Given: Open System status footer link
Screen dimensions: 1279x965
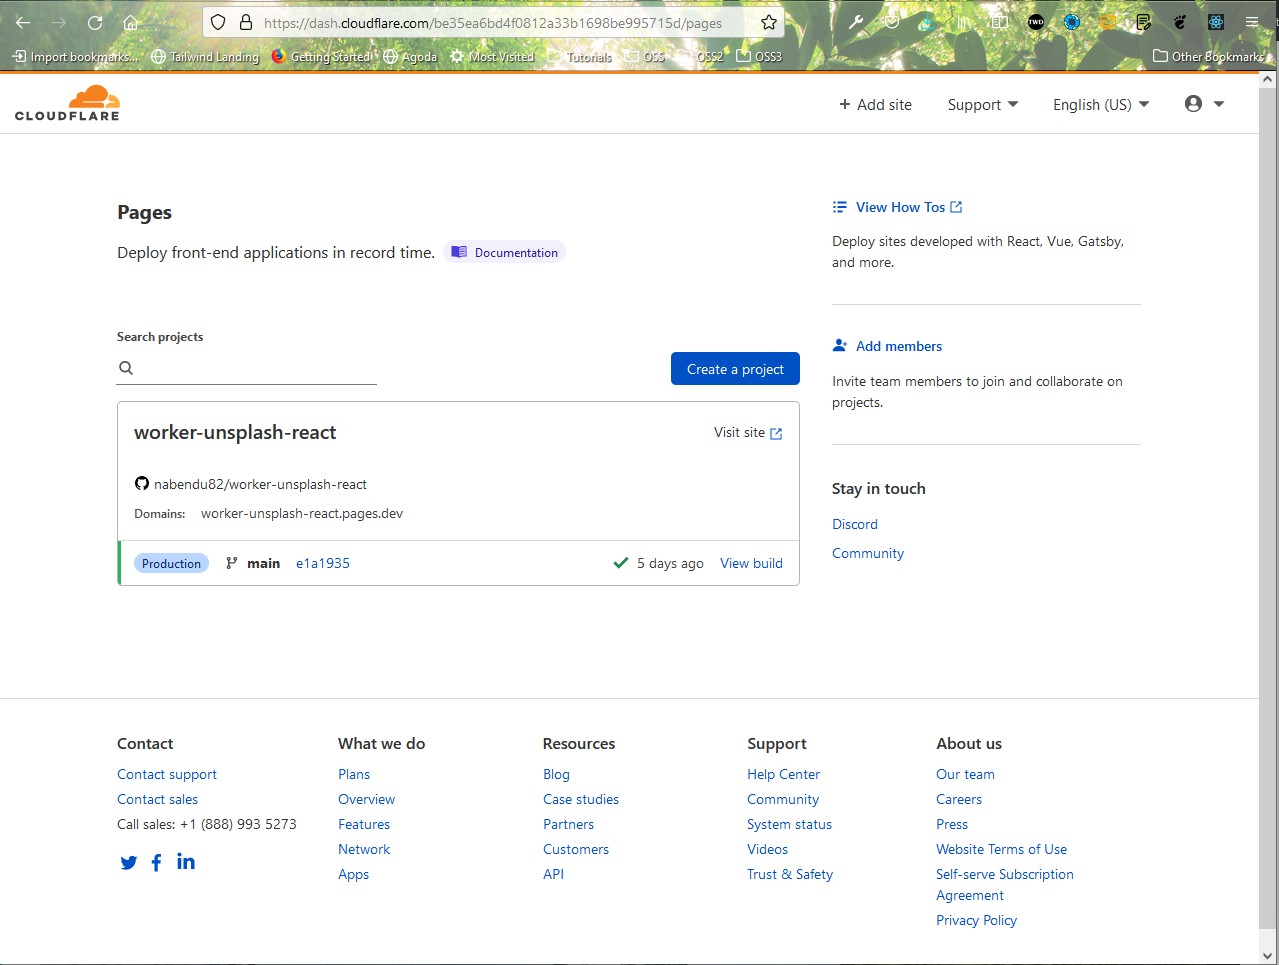Looking at the screenshot, I should [x=789, y=825].
